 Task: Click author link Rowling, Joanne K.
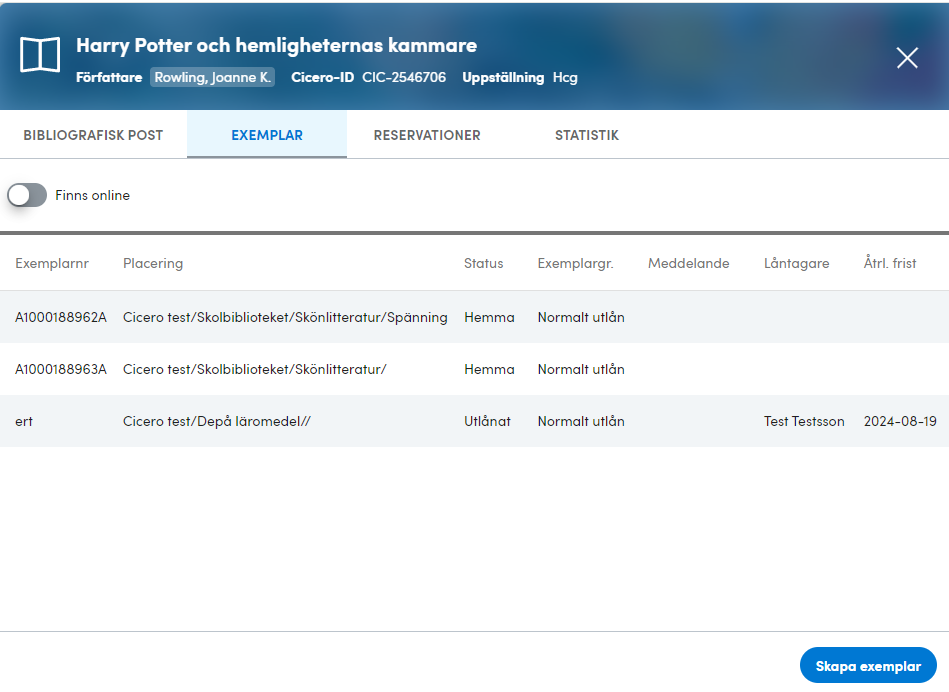click(212, 77)
